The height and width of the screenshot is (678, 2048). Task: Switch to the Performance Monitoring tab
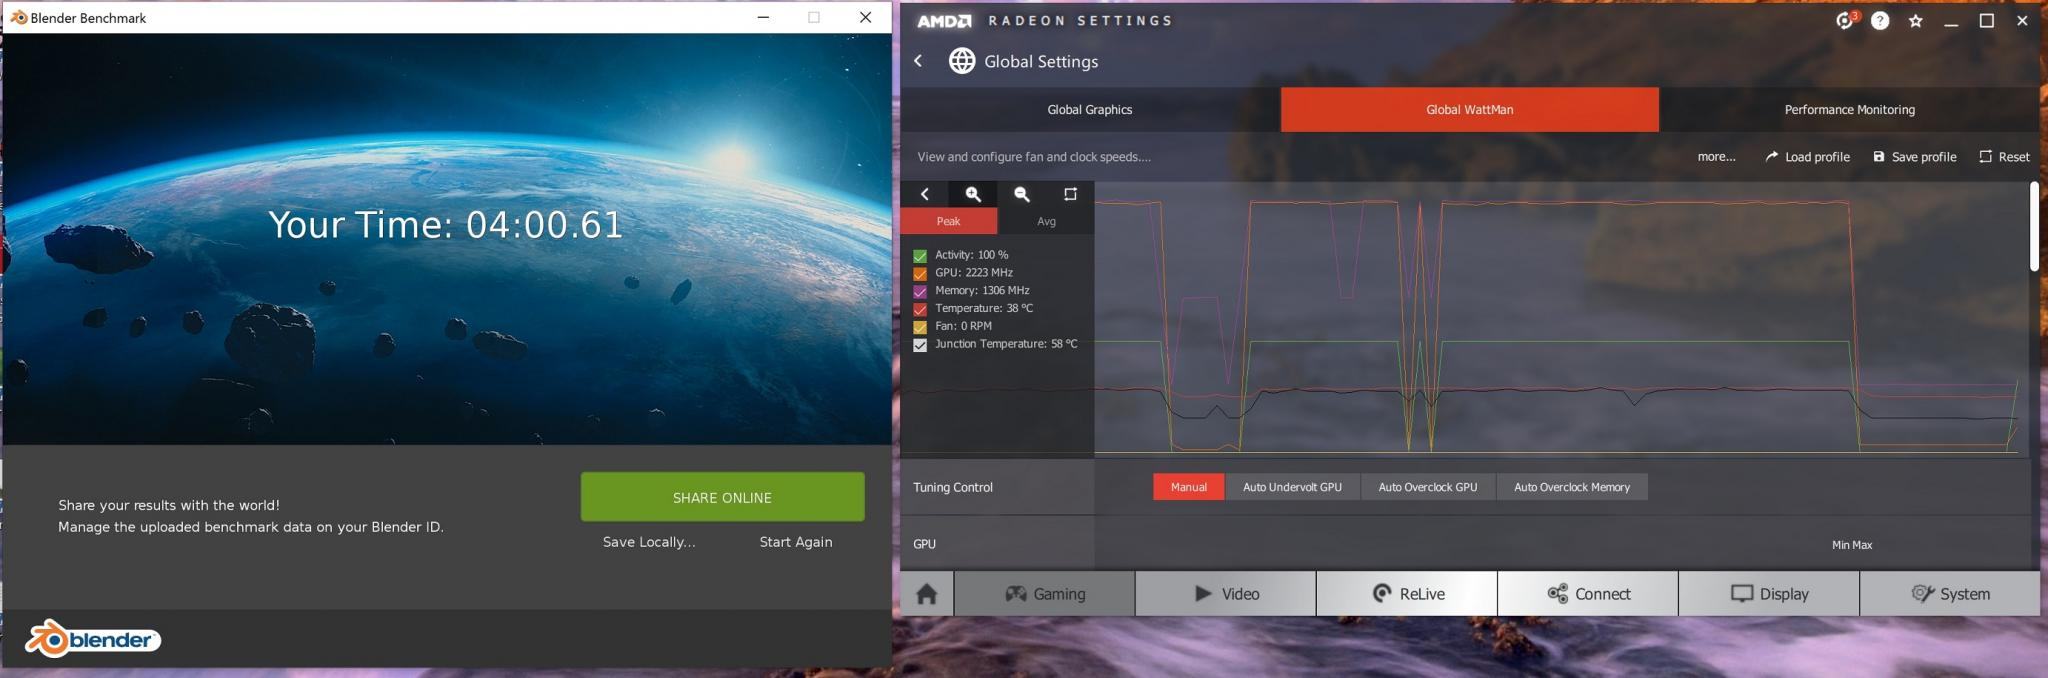(1850, 110)
